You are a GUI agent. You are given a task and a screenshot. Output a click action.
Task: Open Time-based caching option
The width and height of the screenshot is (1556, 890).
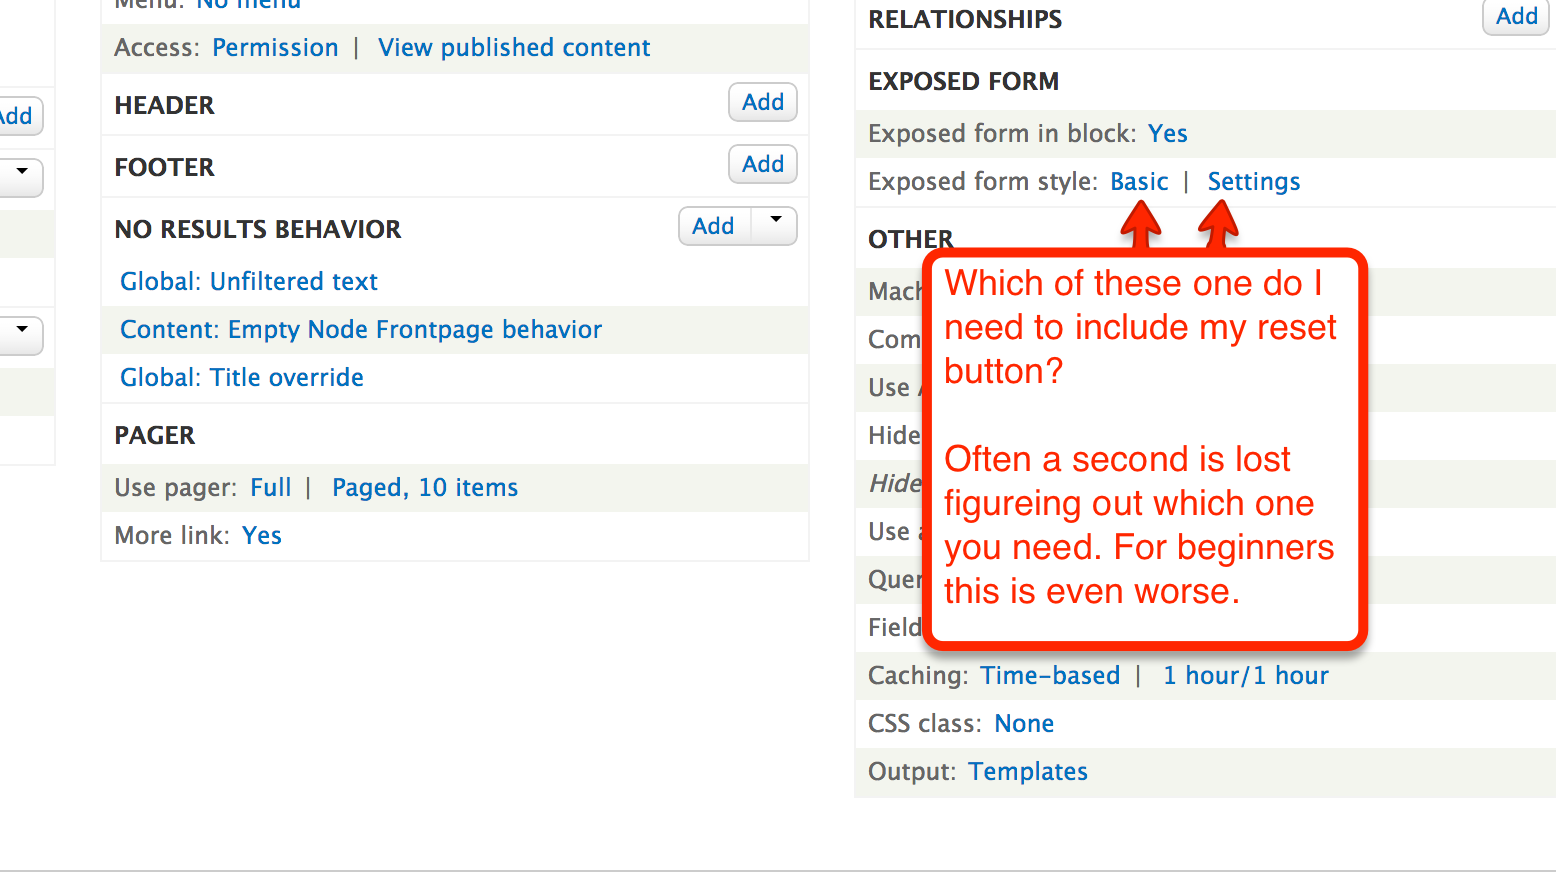1050,676
